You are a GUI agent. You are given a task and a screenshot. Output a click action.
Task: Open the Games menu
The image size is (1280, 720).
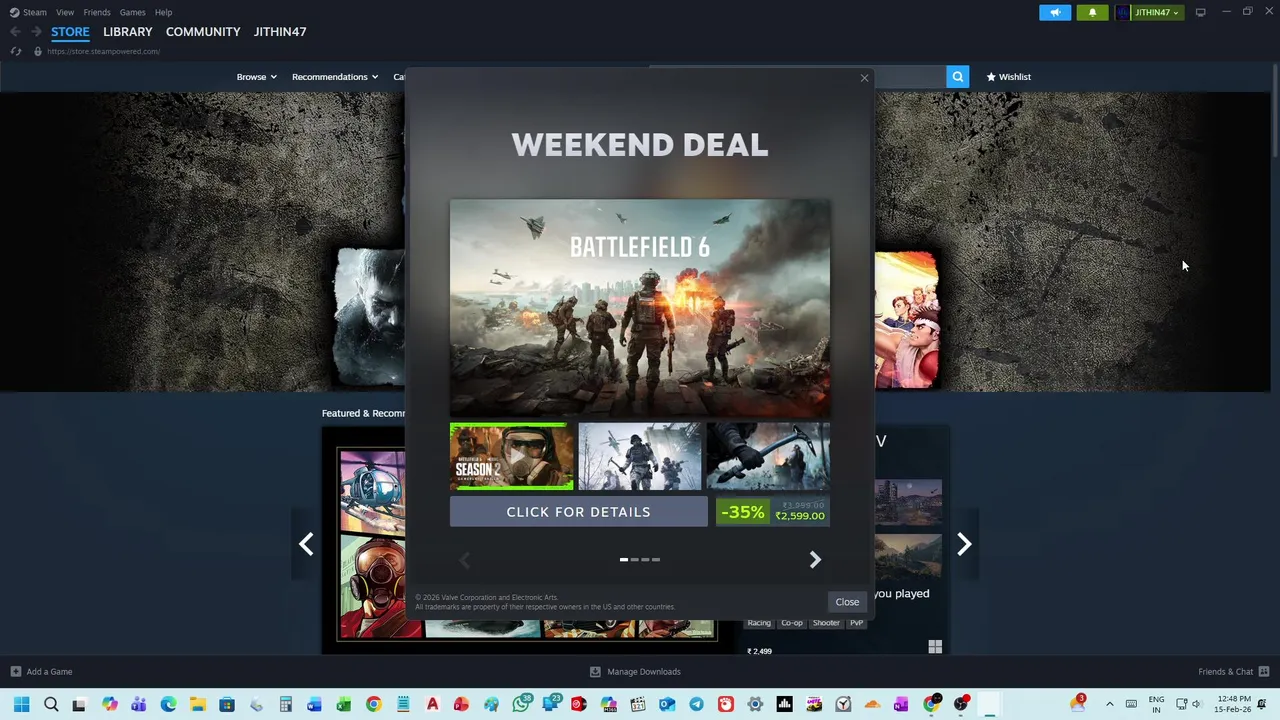click(132, 12)
